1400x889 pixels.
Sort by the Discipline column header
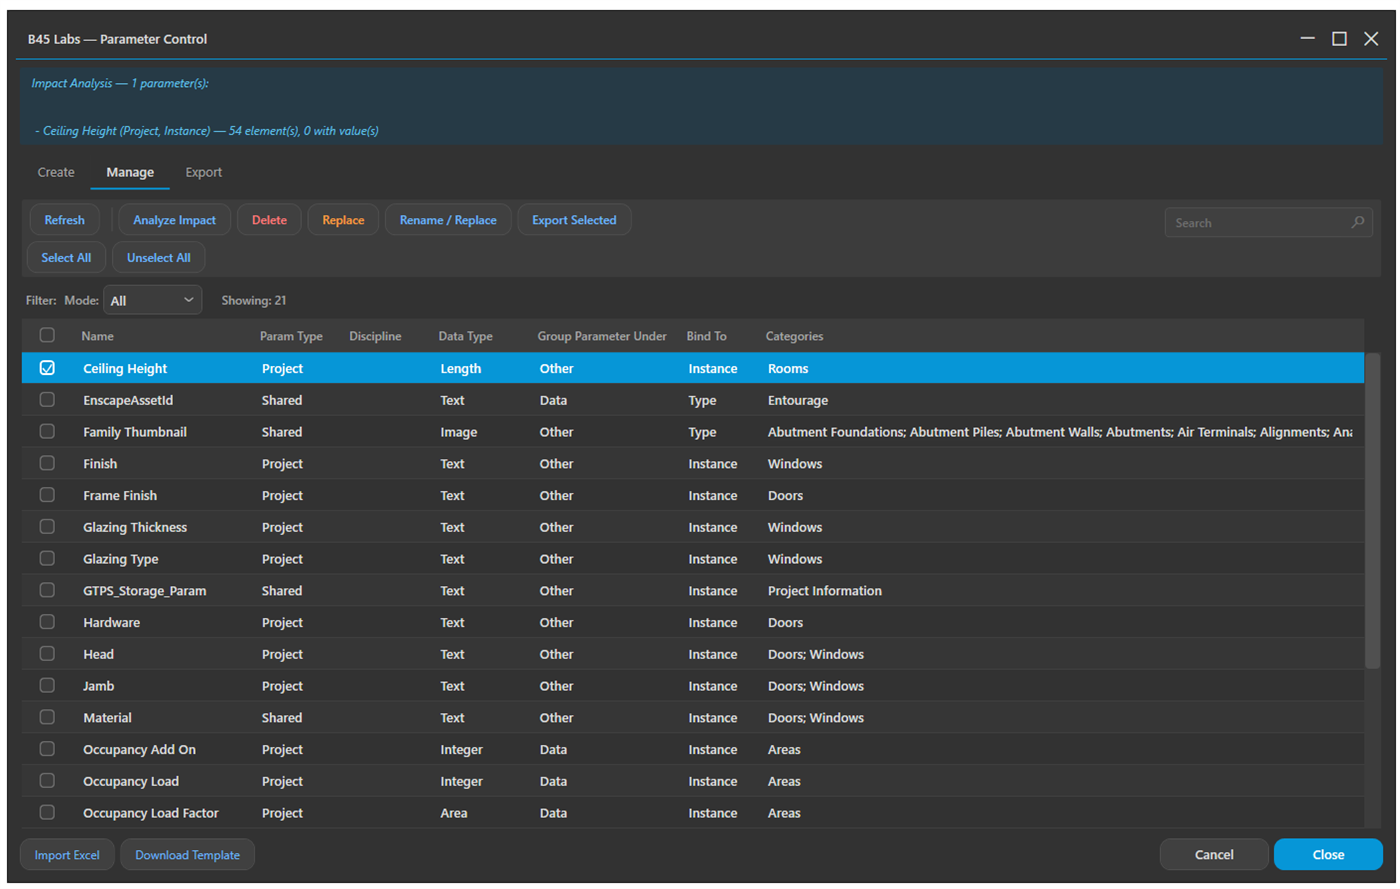pos(375,336)
